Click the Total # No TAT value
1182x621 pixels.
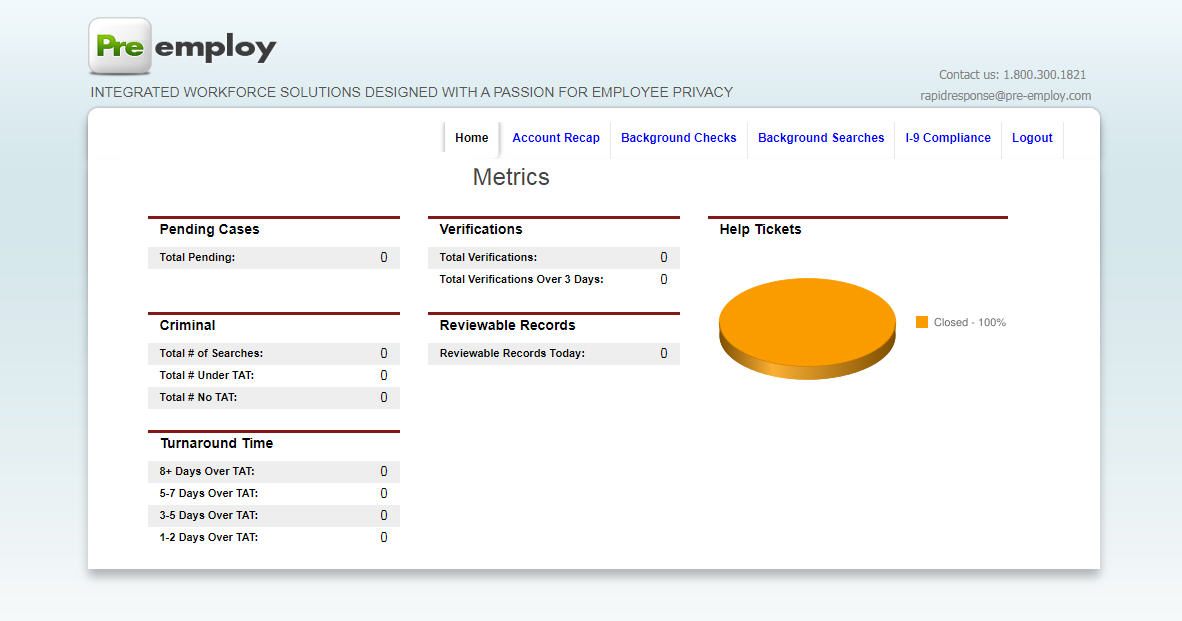[x=383, y=397]
